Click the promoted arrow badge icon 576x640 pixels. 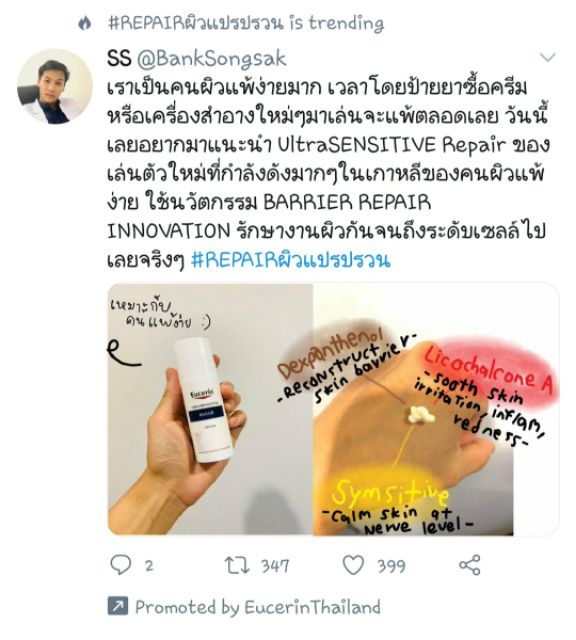click(118, 606)
